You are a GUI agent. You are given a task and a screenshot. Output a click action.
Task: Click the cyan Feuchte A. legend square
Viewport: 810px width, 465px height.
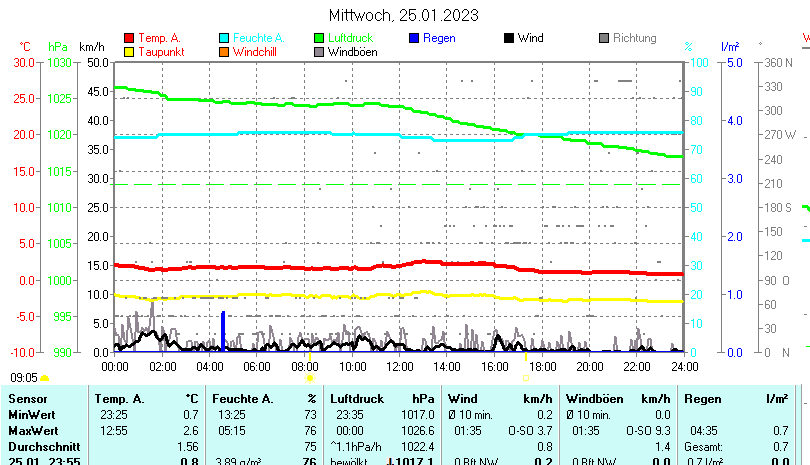(224, 38)
